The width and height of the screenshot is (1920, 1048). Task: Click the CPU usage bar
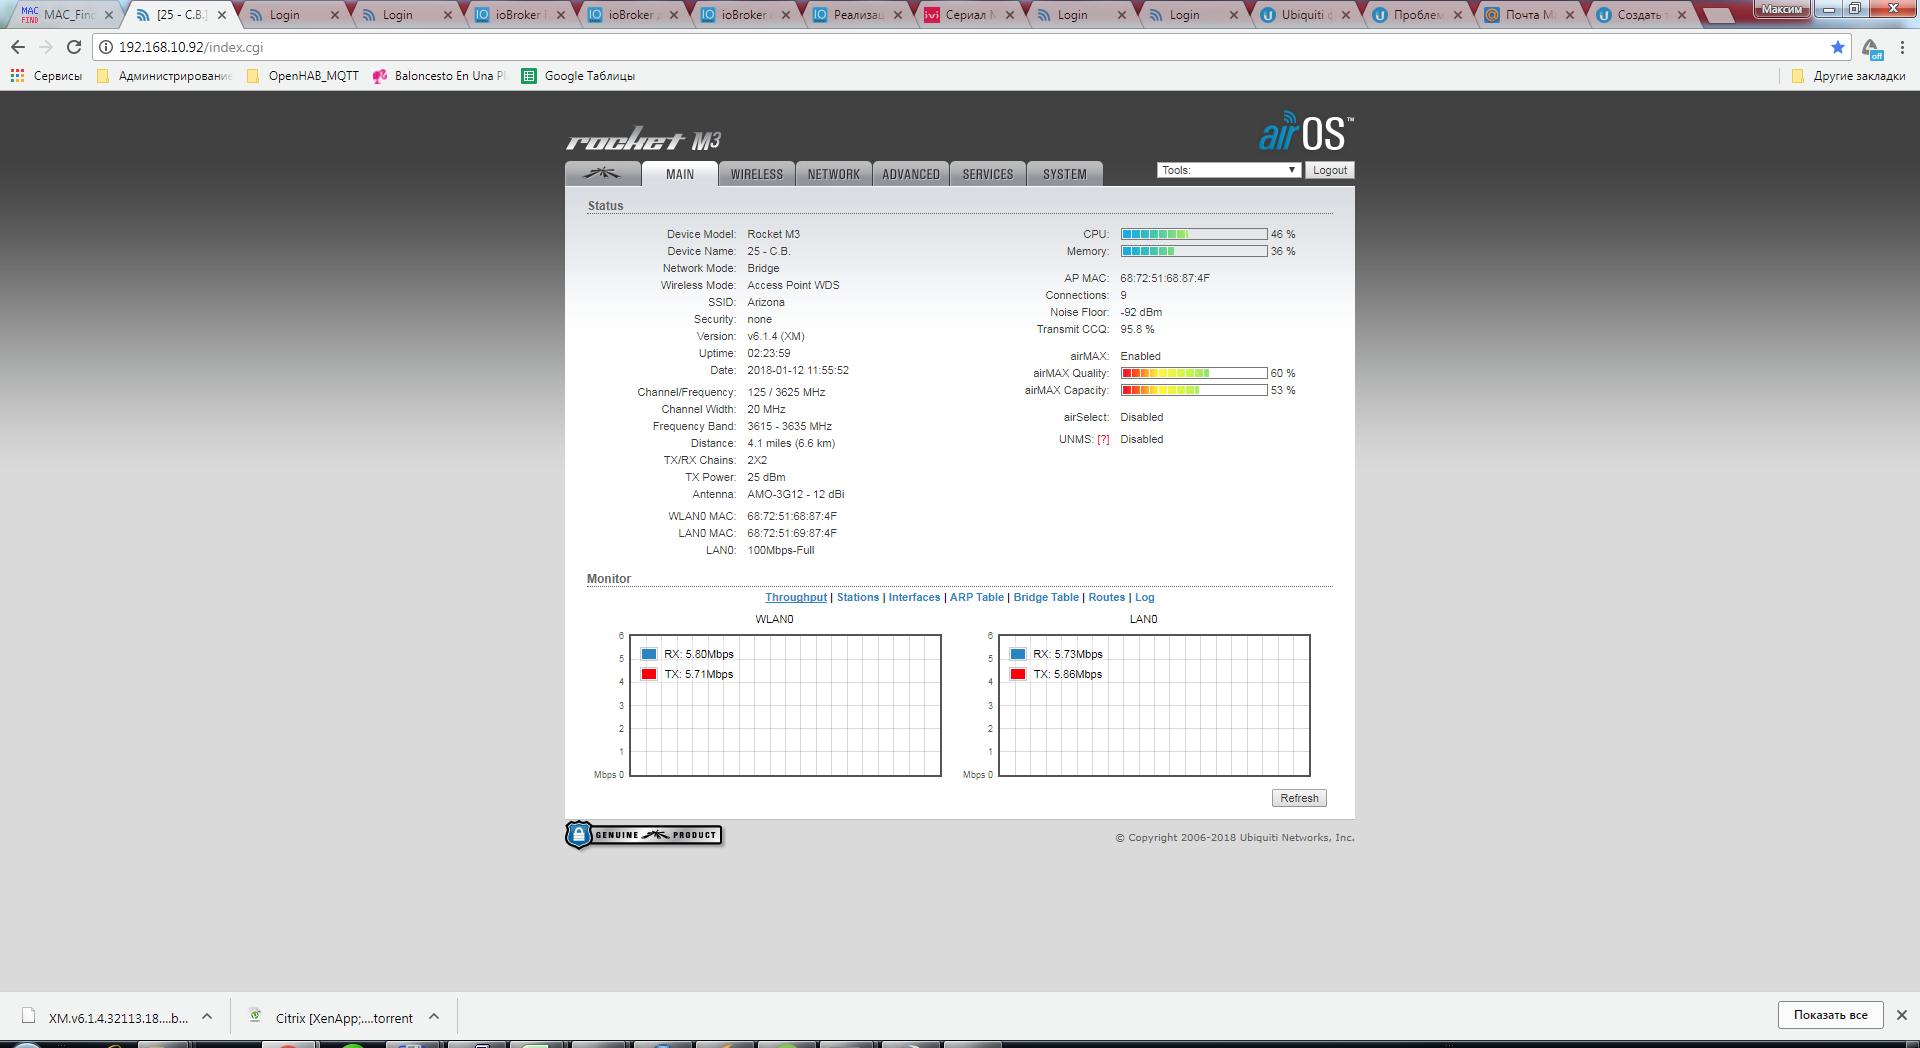(1194, 234)
